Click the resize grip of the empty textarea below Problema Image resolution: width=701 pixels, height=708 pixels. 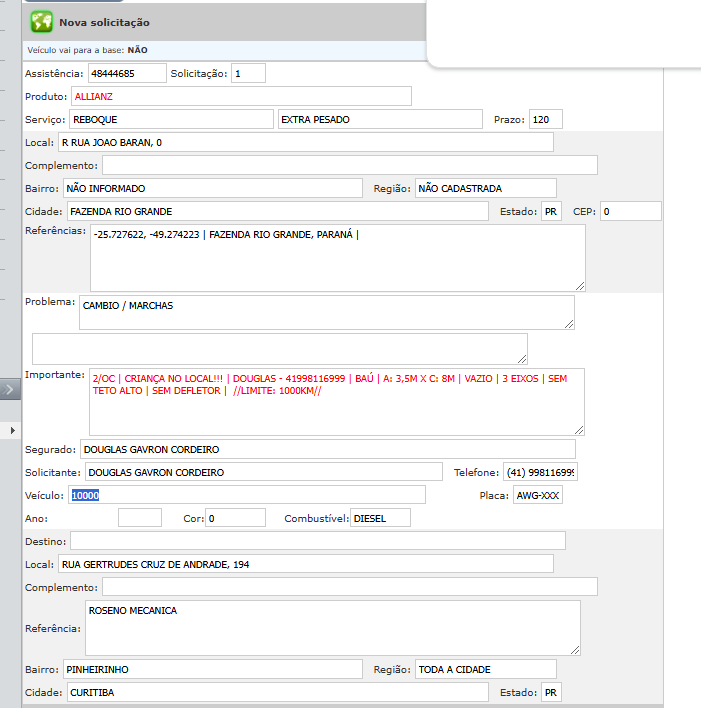pyautogui.click(x=521, y=358)
